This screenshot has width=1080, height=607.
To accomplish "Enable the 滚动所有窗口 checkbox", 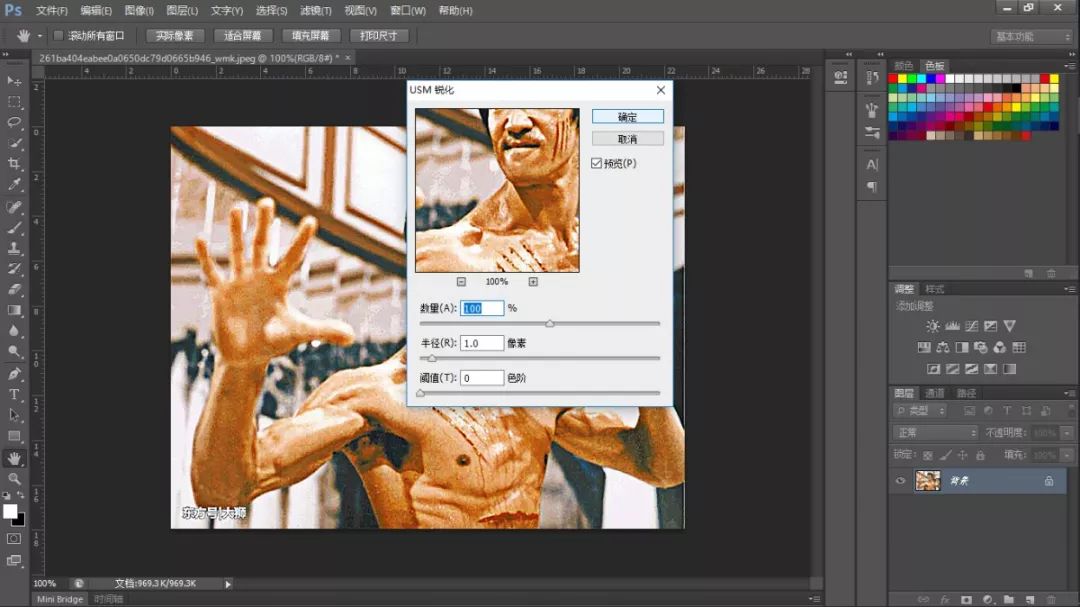I will 58,36.
